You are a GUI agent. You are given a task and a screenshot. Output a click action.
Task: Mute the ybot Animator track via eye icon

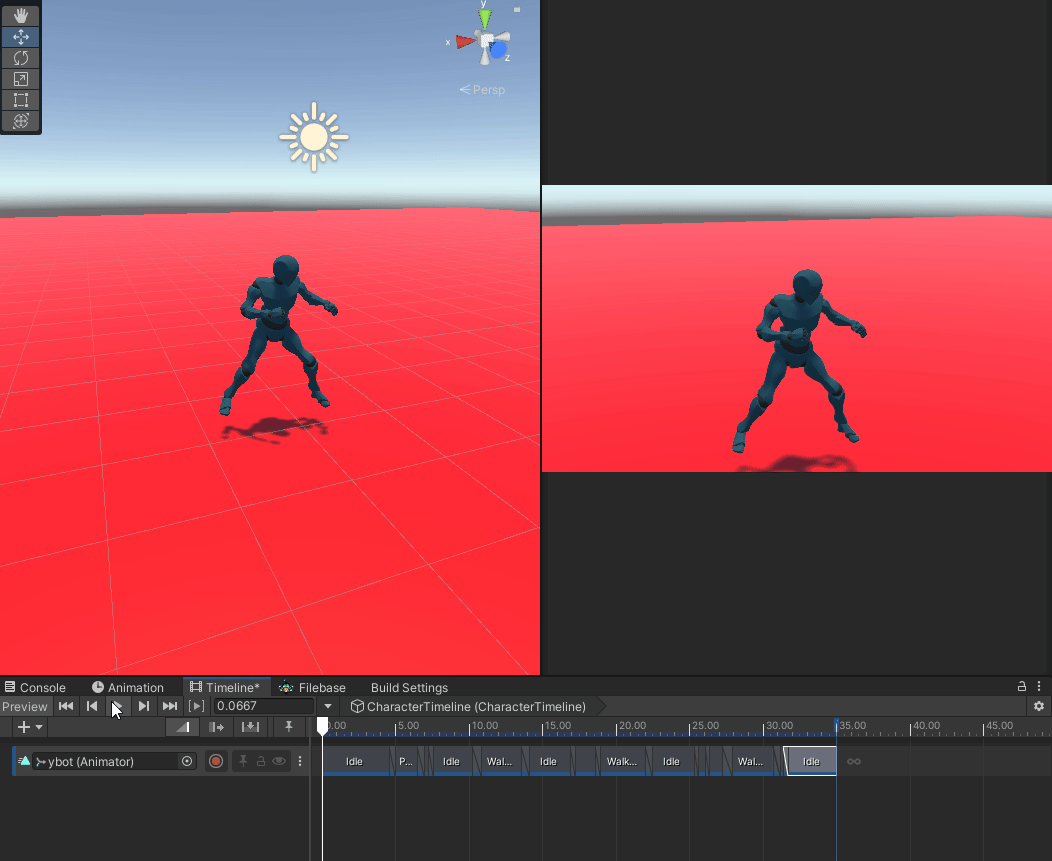click(281, 761)
